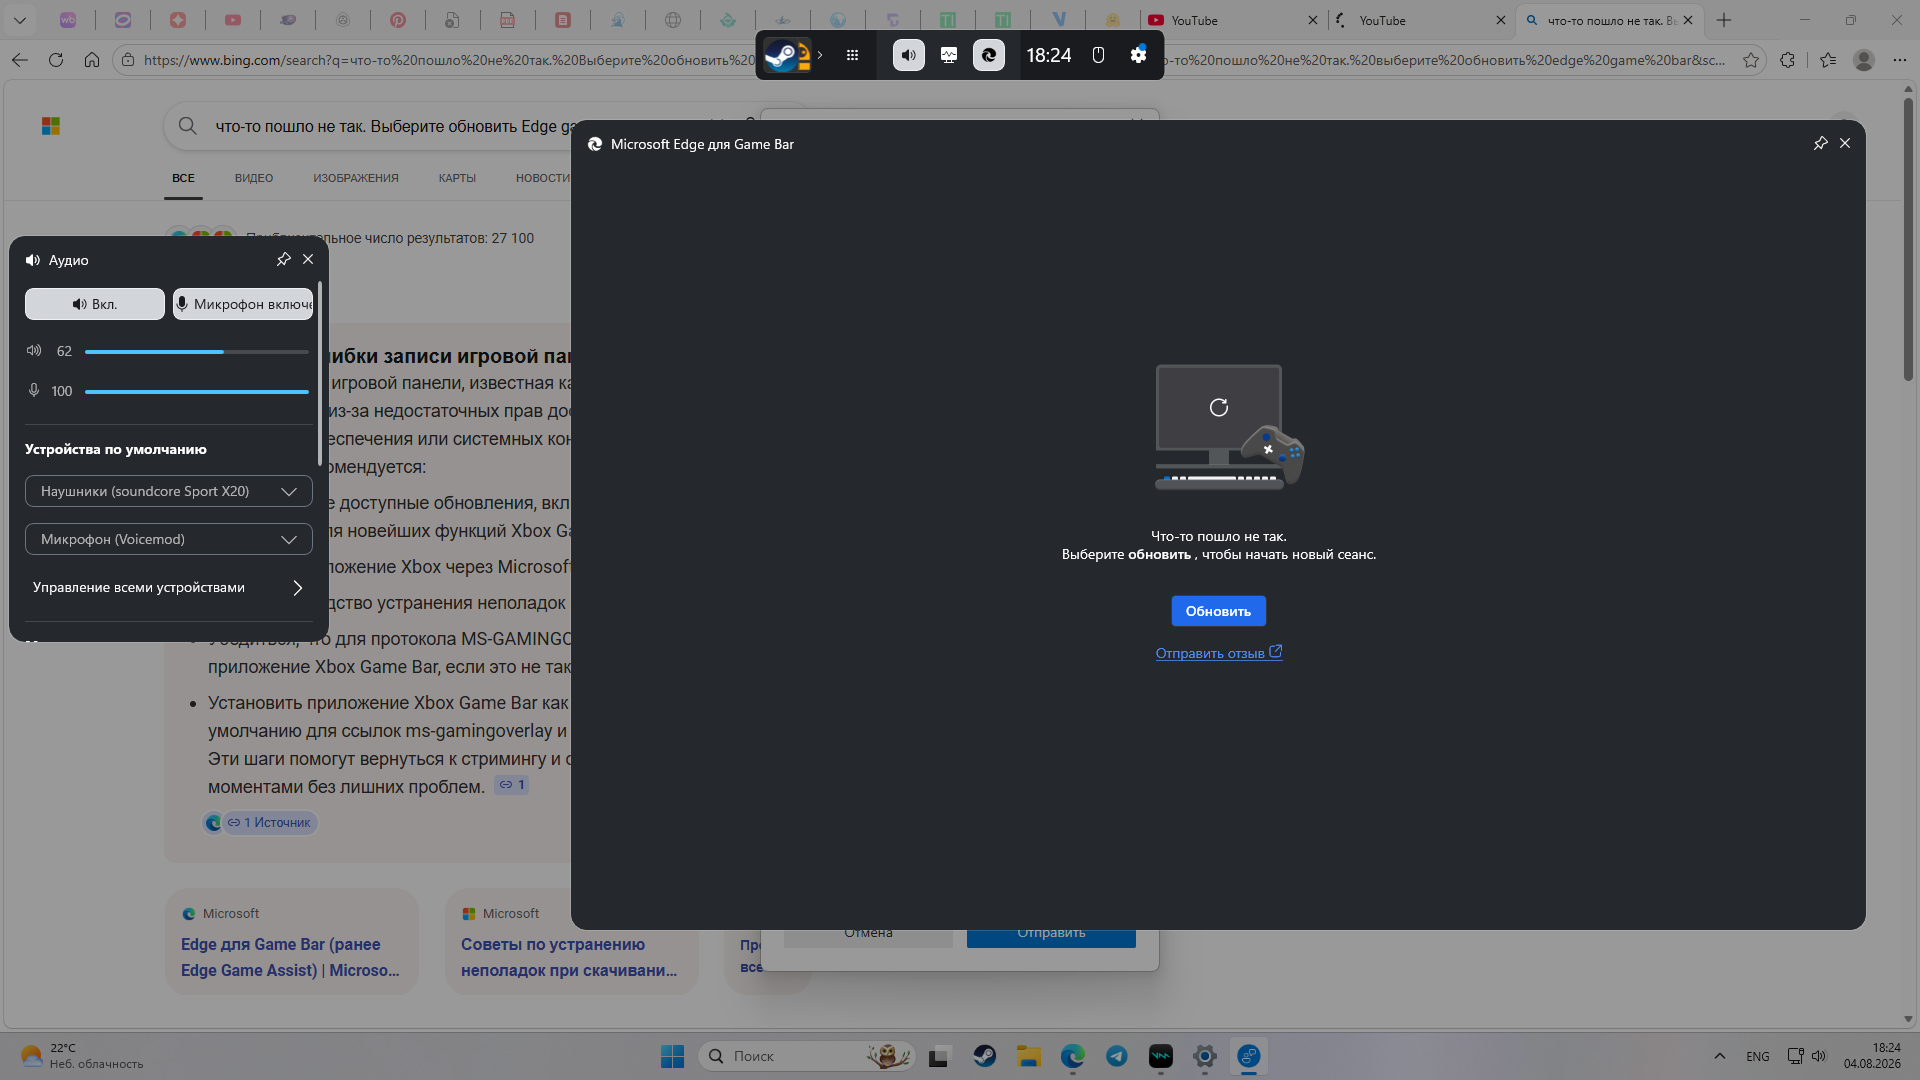Open the Pinterest browser tab
Viewport: 1920px width, 1080px height.
pyautogui.click(x=398, y=20)
